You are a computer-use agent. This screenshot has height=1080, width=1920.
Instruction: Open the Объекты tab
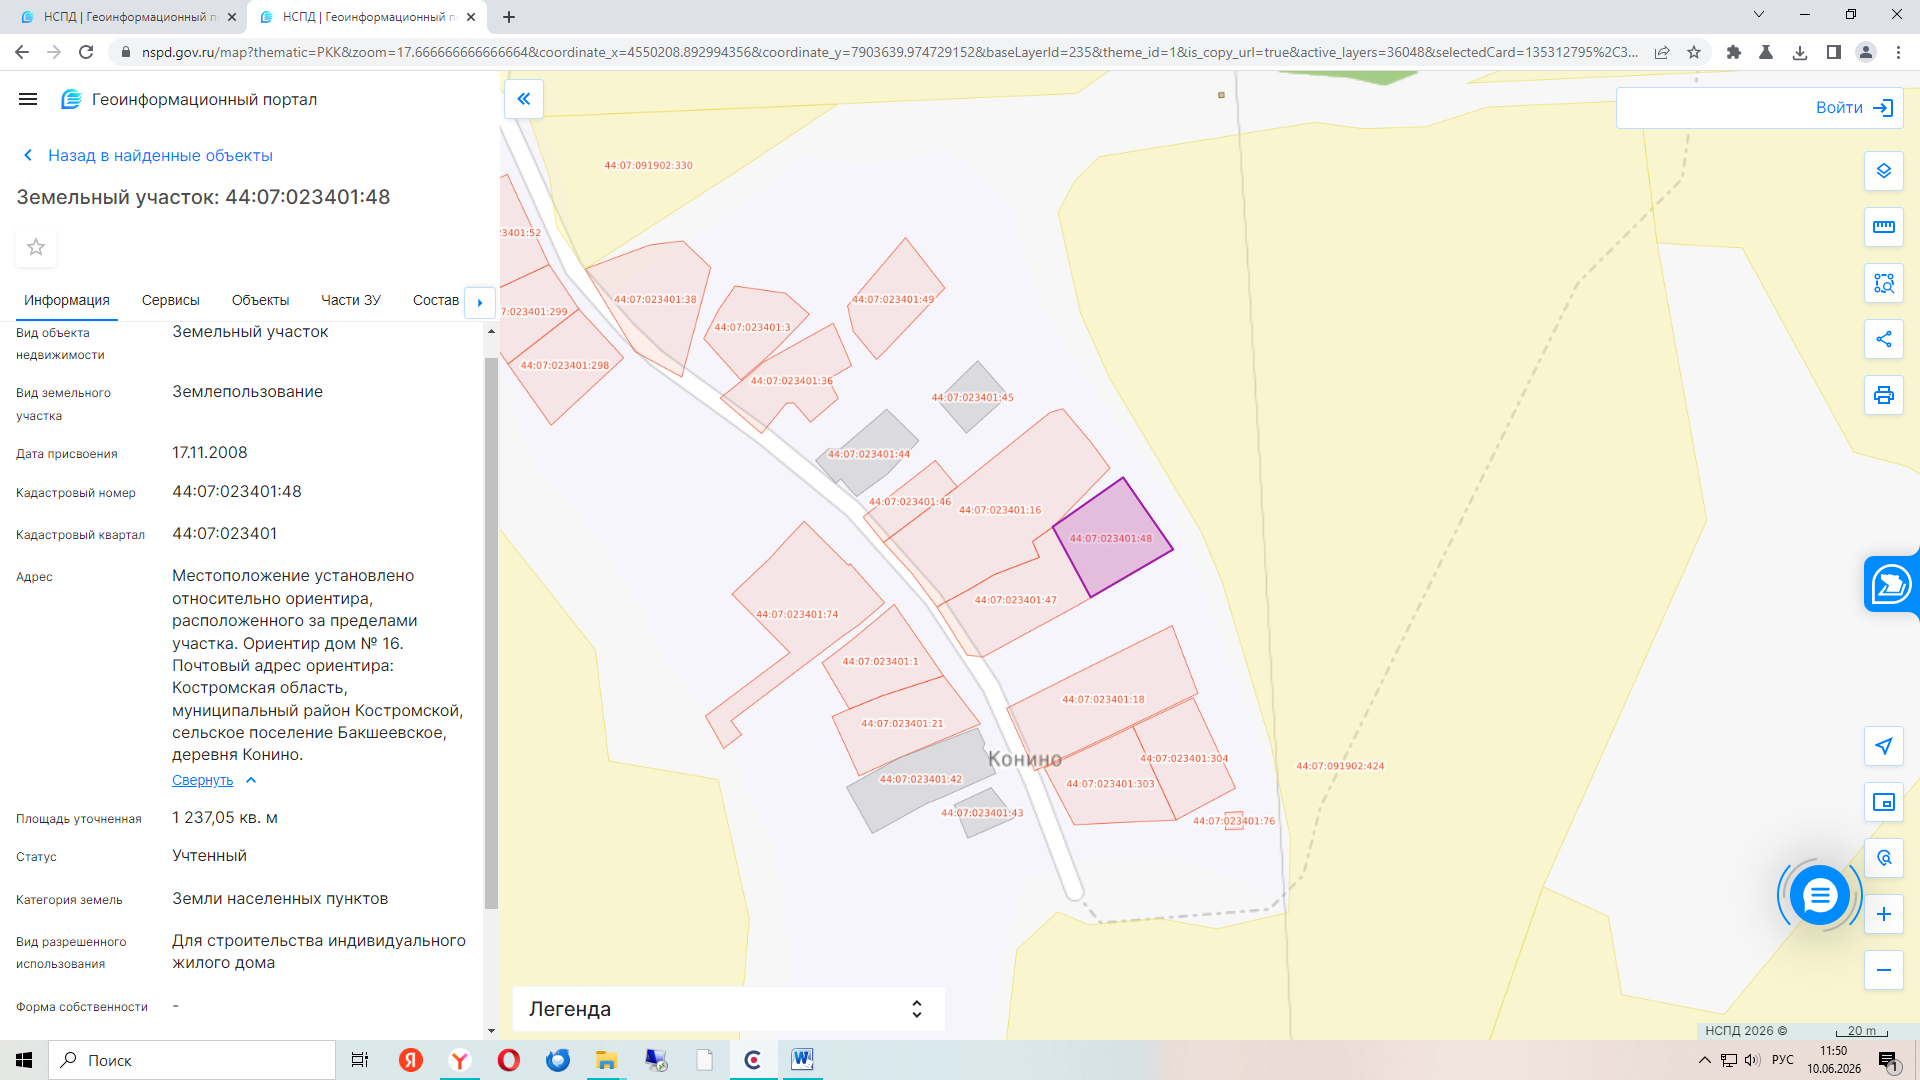(260, 300)
